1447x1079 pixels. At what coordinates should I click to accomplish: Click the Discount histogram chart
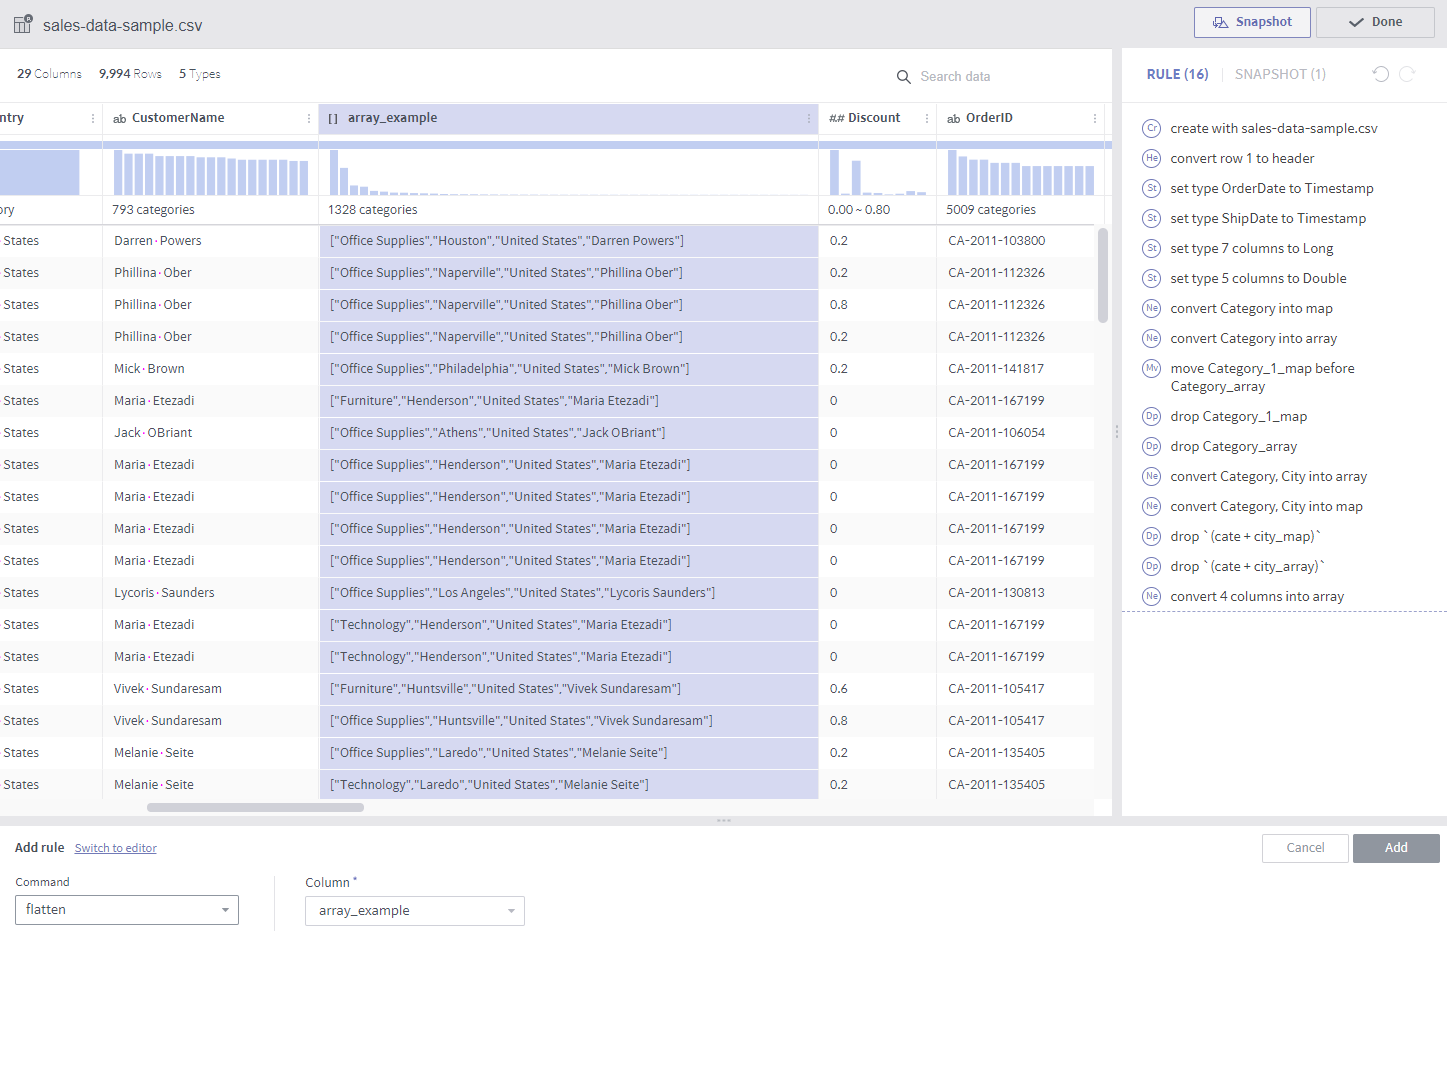(x=877, y=172)
